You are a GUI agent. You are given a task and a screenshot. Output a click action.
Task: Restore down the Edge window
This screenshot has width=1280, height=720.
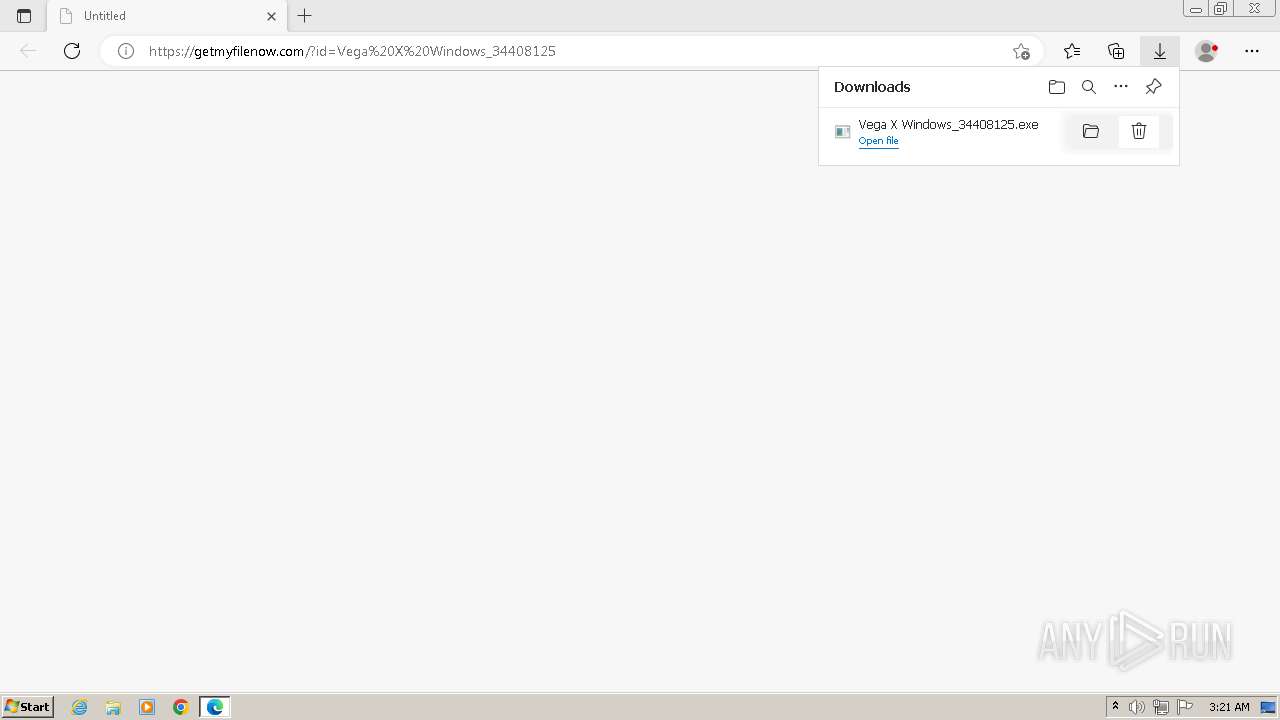tap(1221, 9)
